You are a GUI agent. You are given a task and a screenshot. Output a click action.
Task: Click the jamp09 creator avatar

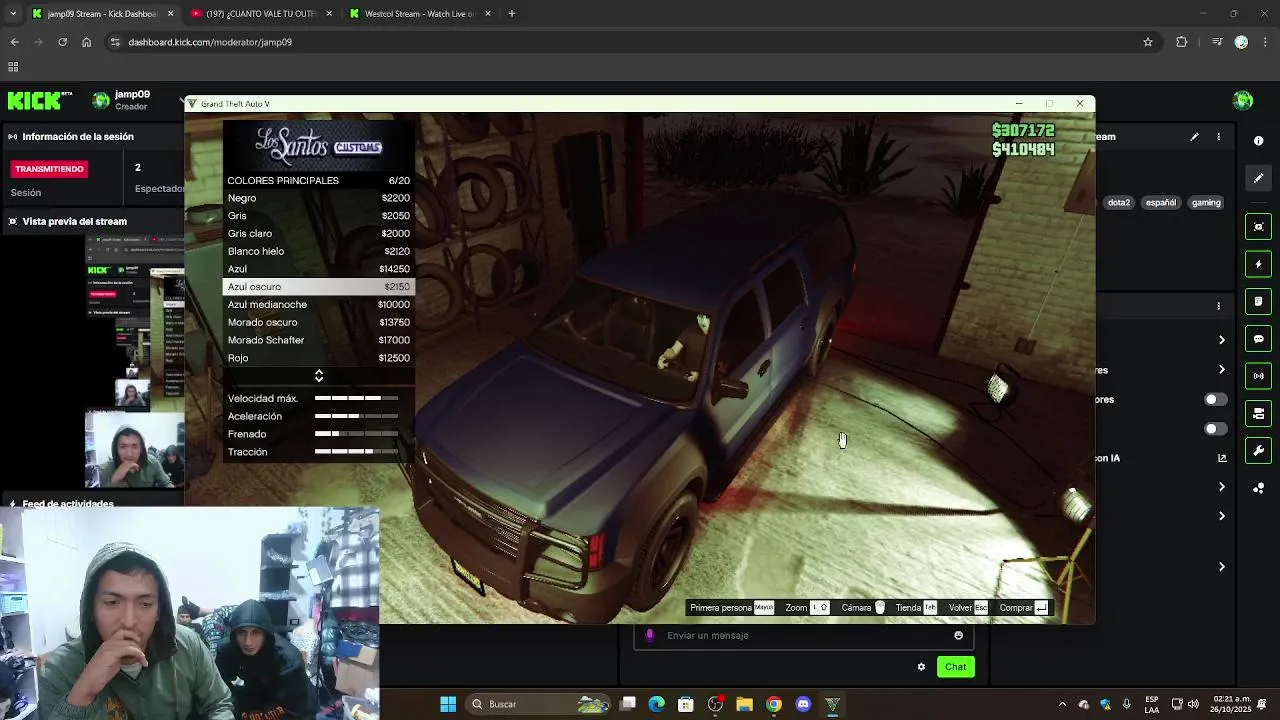pyautogui.click(x=101, y=100)
